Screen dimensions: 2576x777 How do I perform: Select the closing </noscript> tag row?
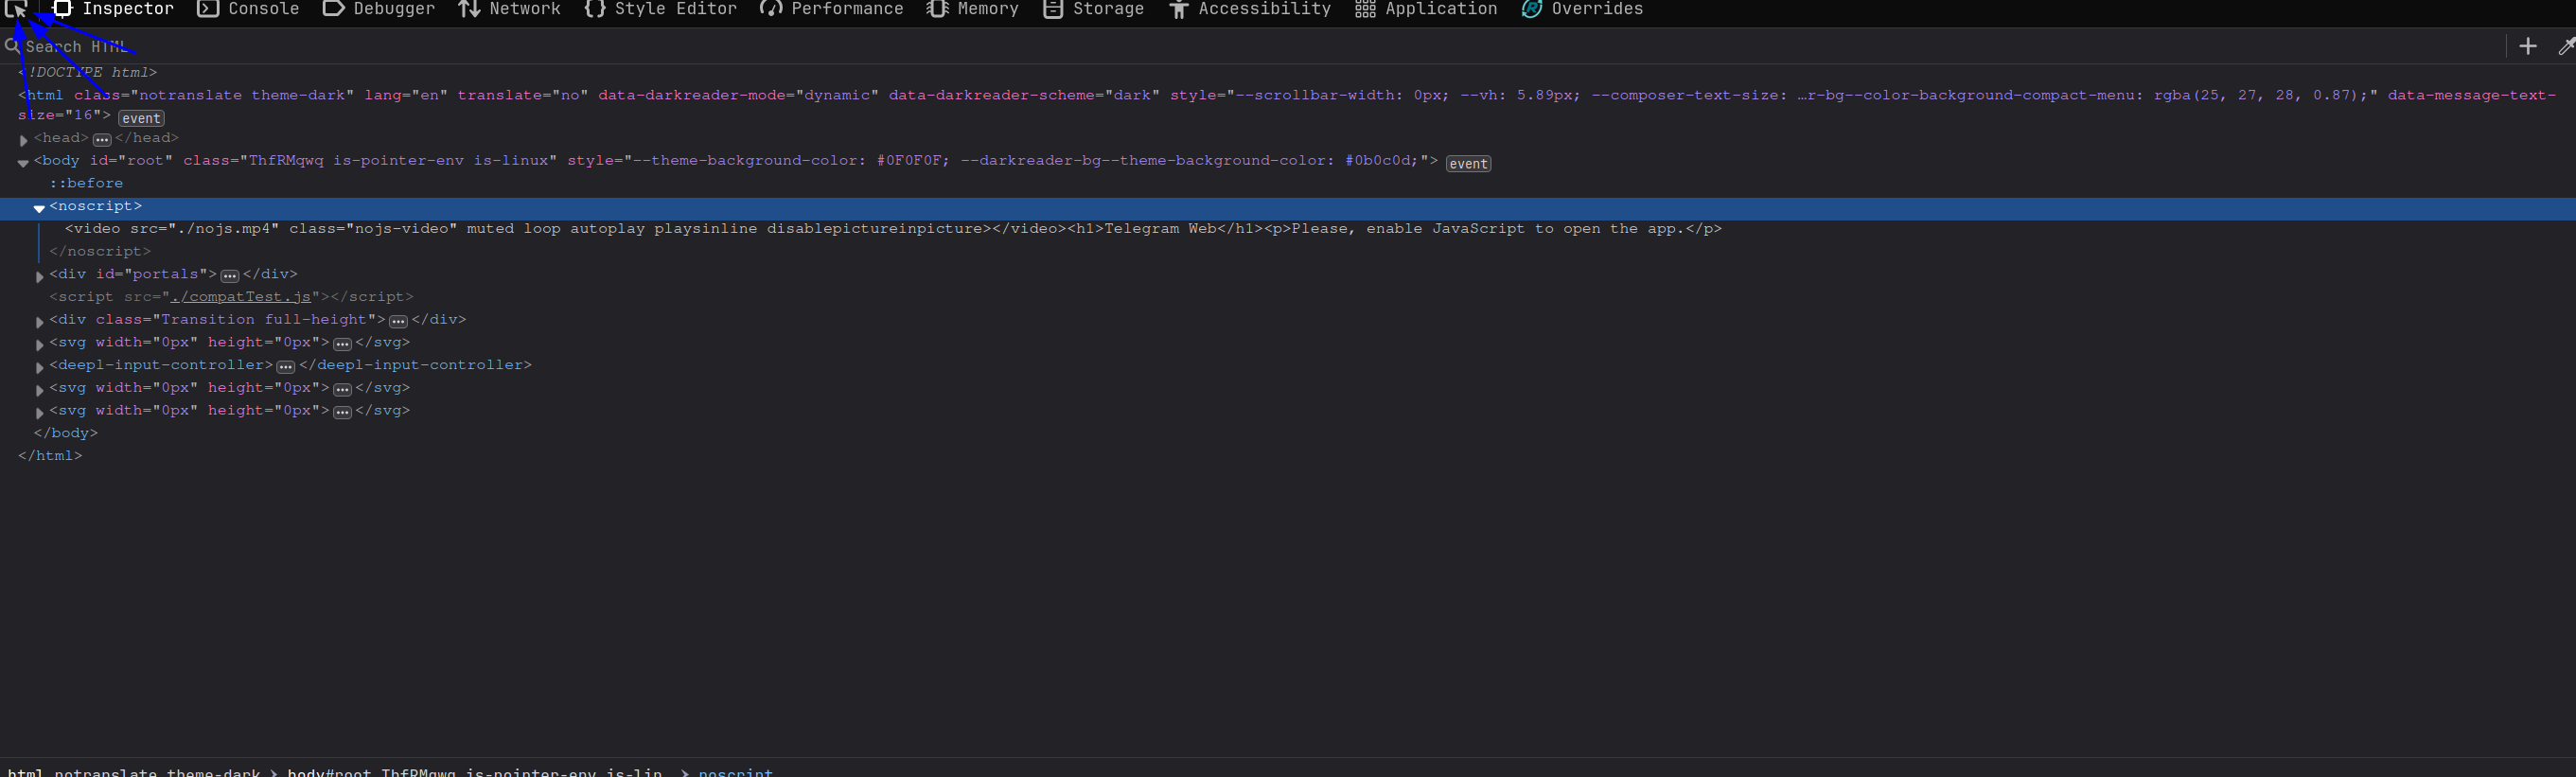click(x=100, y=251)
